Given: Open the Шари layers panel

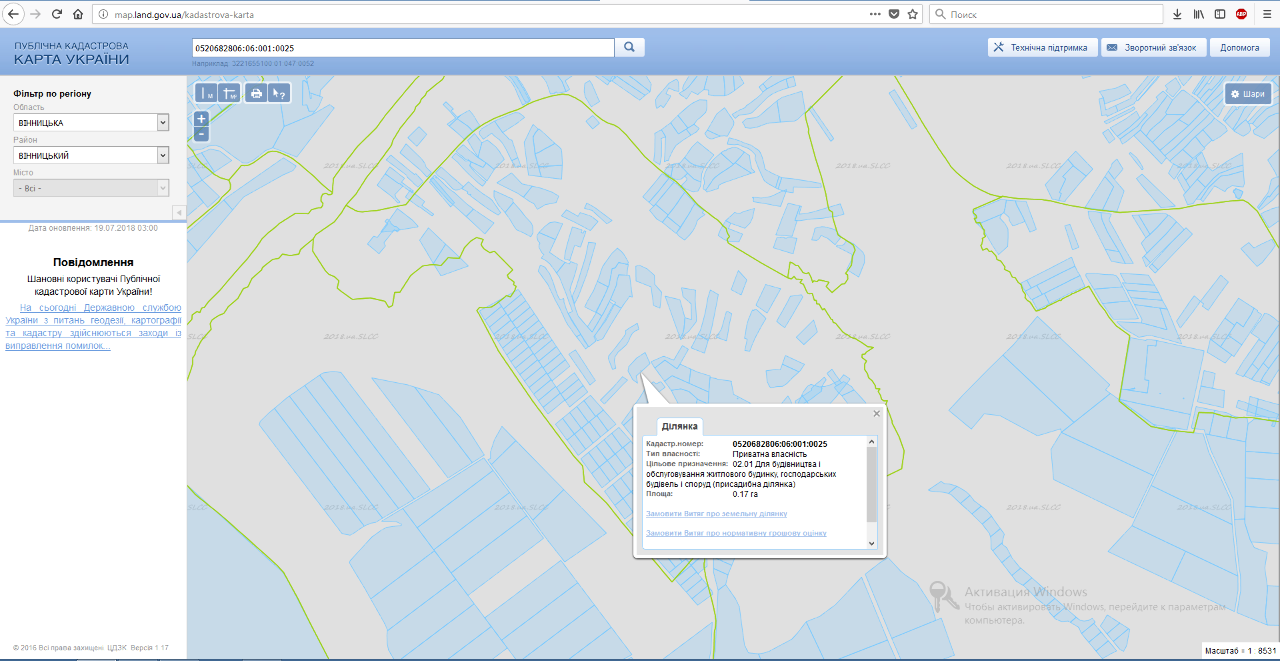Looking at the screenshot, I should point(1248,94).
